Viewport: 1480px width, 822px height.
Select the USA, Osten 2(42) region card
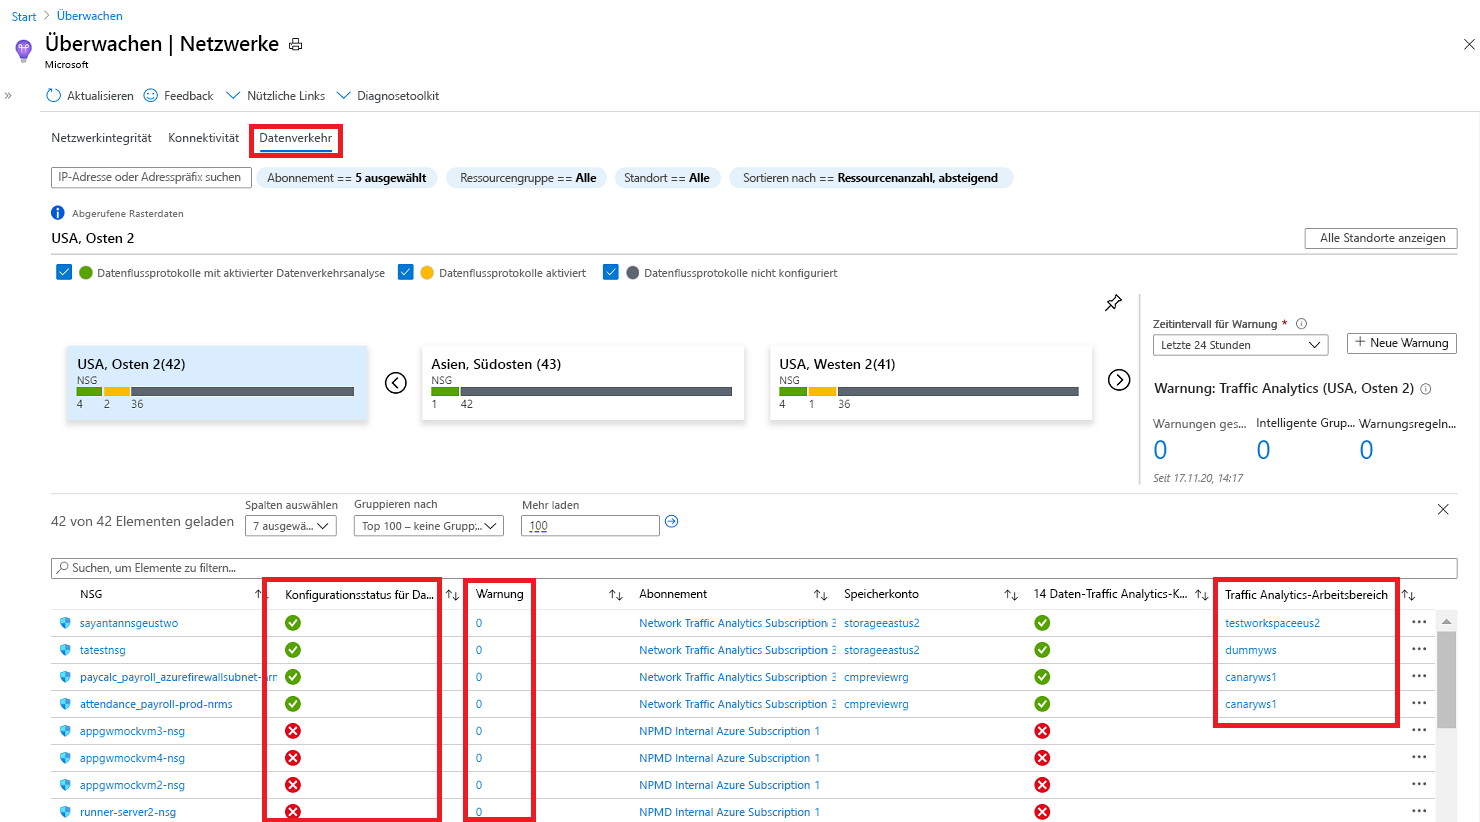(x=217, y=383)
